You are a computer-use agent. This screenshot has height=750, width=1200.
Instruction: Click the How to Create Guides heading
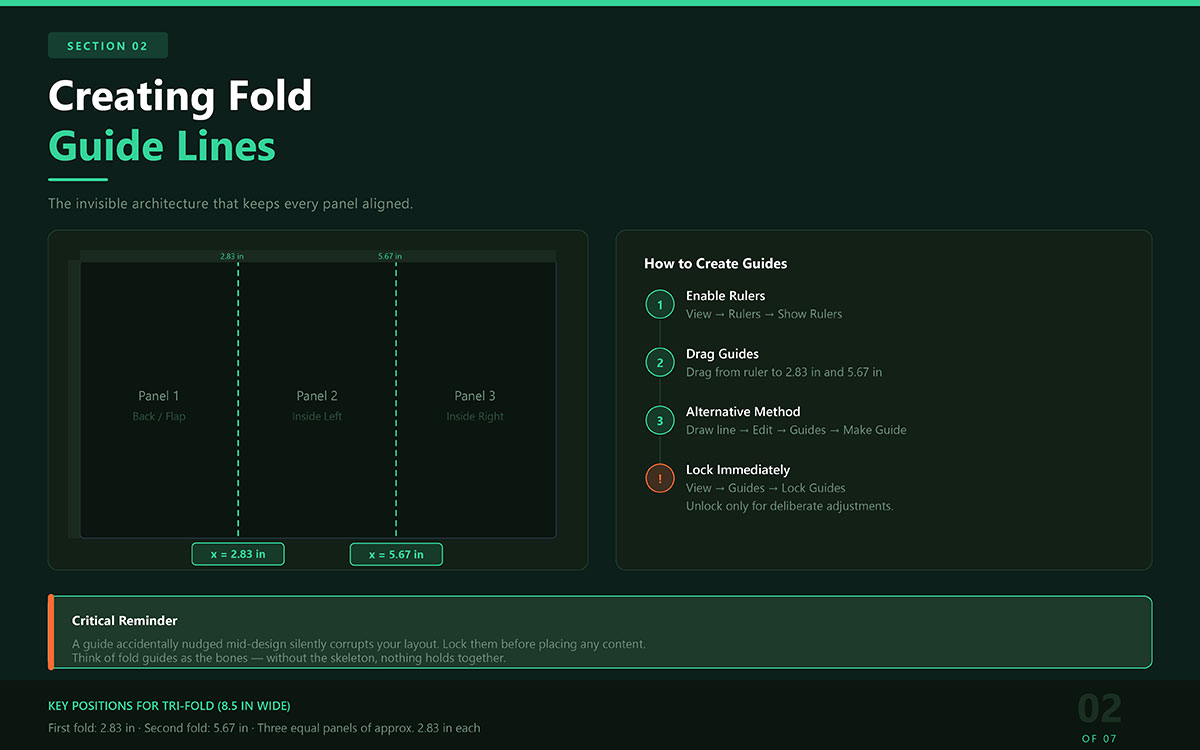pyautogui.click(x=716, y=264)
